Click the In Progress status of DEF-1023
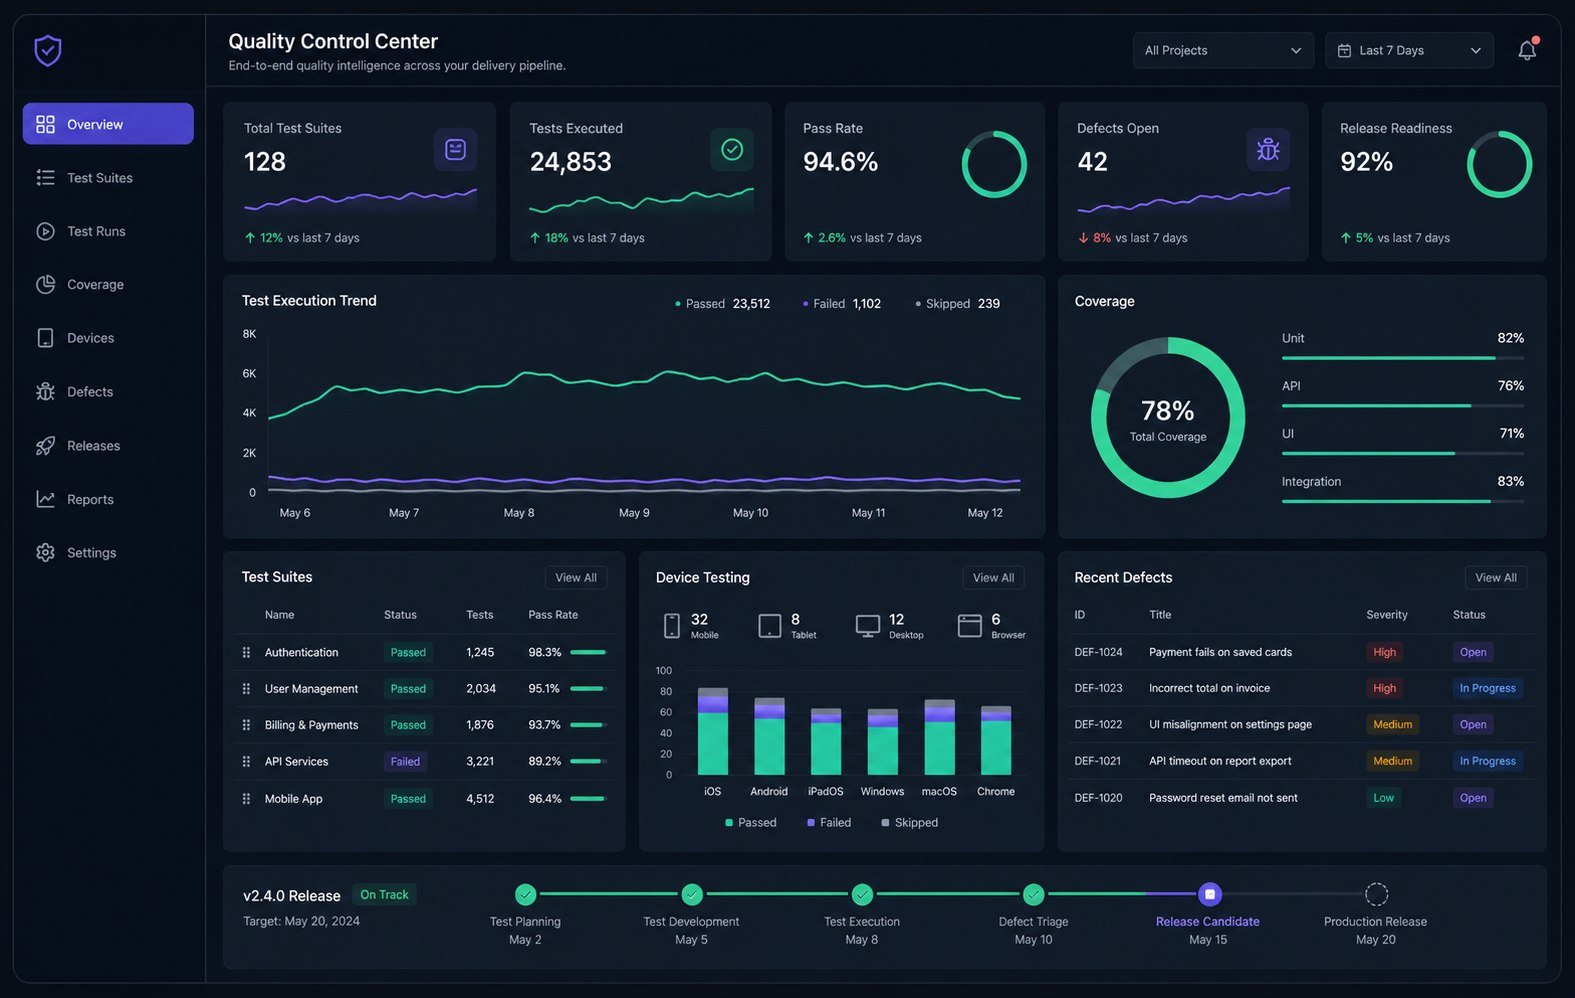This screenshot has height=998, width=1575. coord(1488,688)
